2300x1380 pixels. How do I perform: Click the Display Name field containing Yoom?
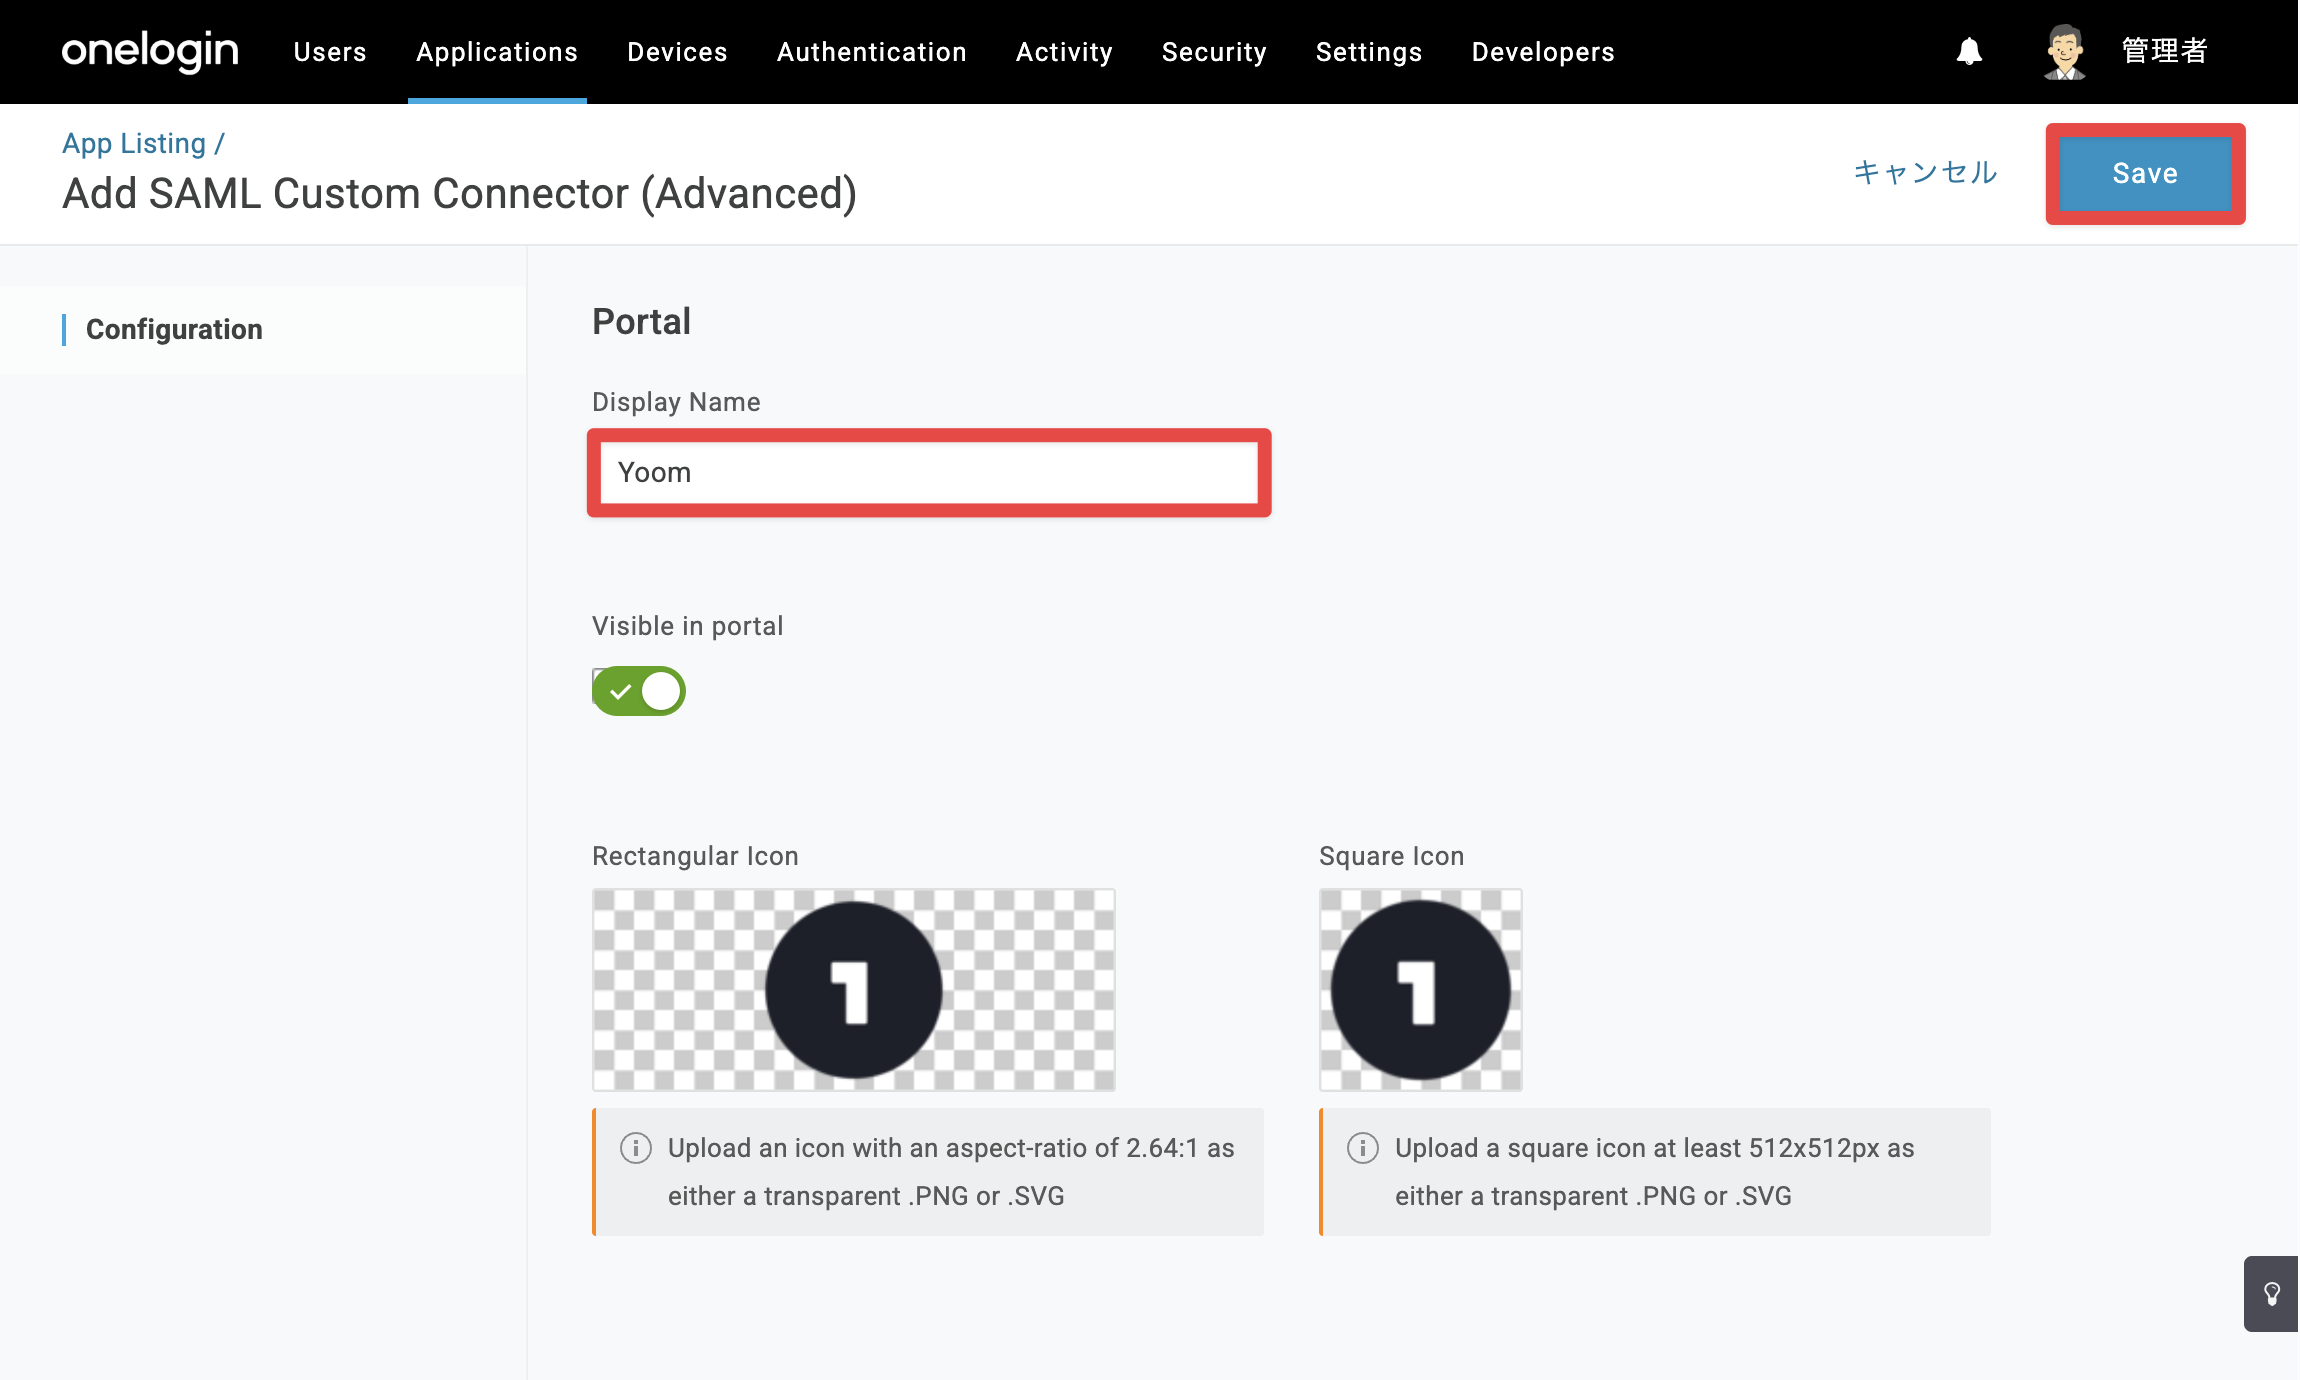pos(929,473)
